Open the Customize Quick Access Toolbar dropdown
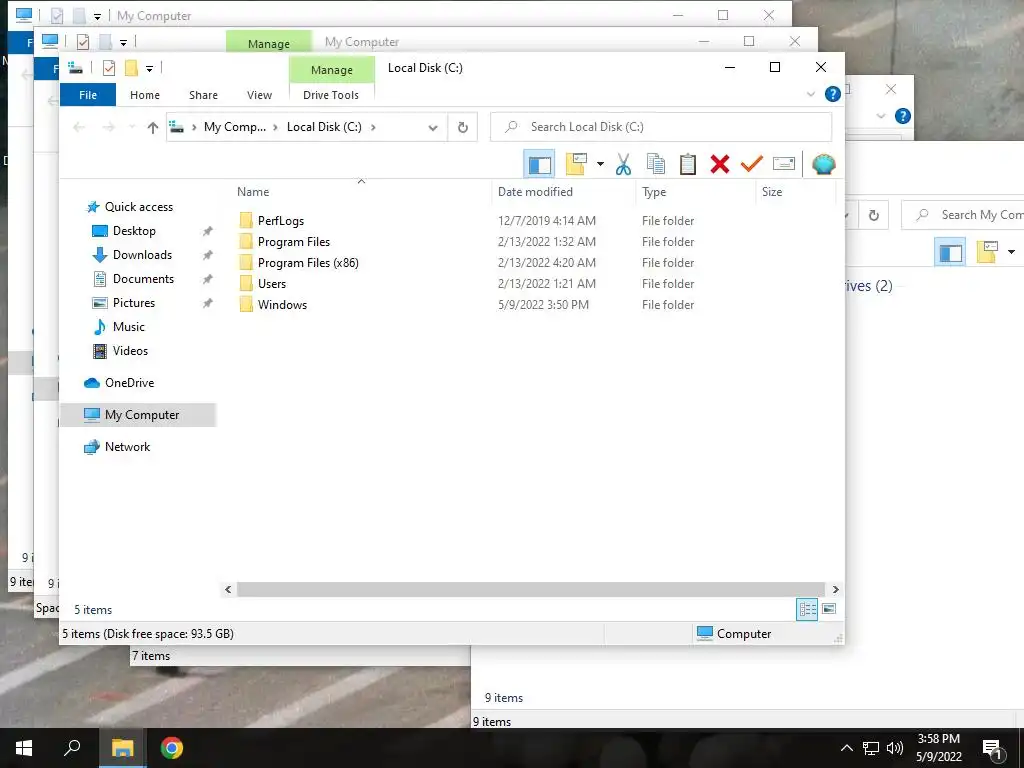Image resolution: width=1024 pixels, height=768 pixels. tap(150, 69)
